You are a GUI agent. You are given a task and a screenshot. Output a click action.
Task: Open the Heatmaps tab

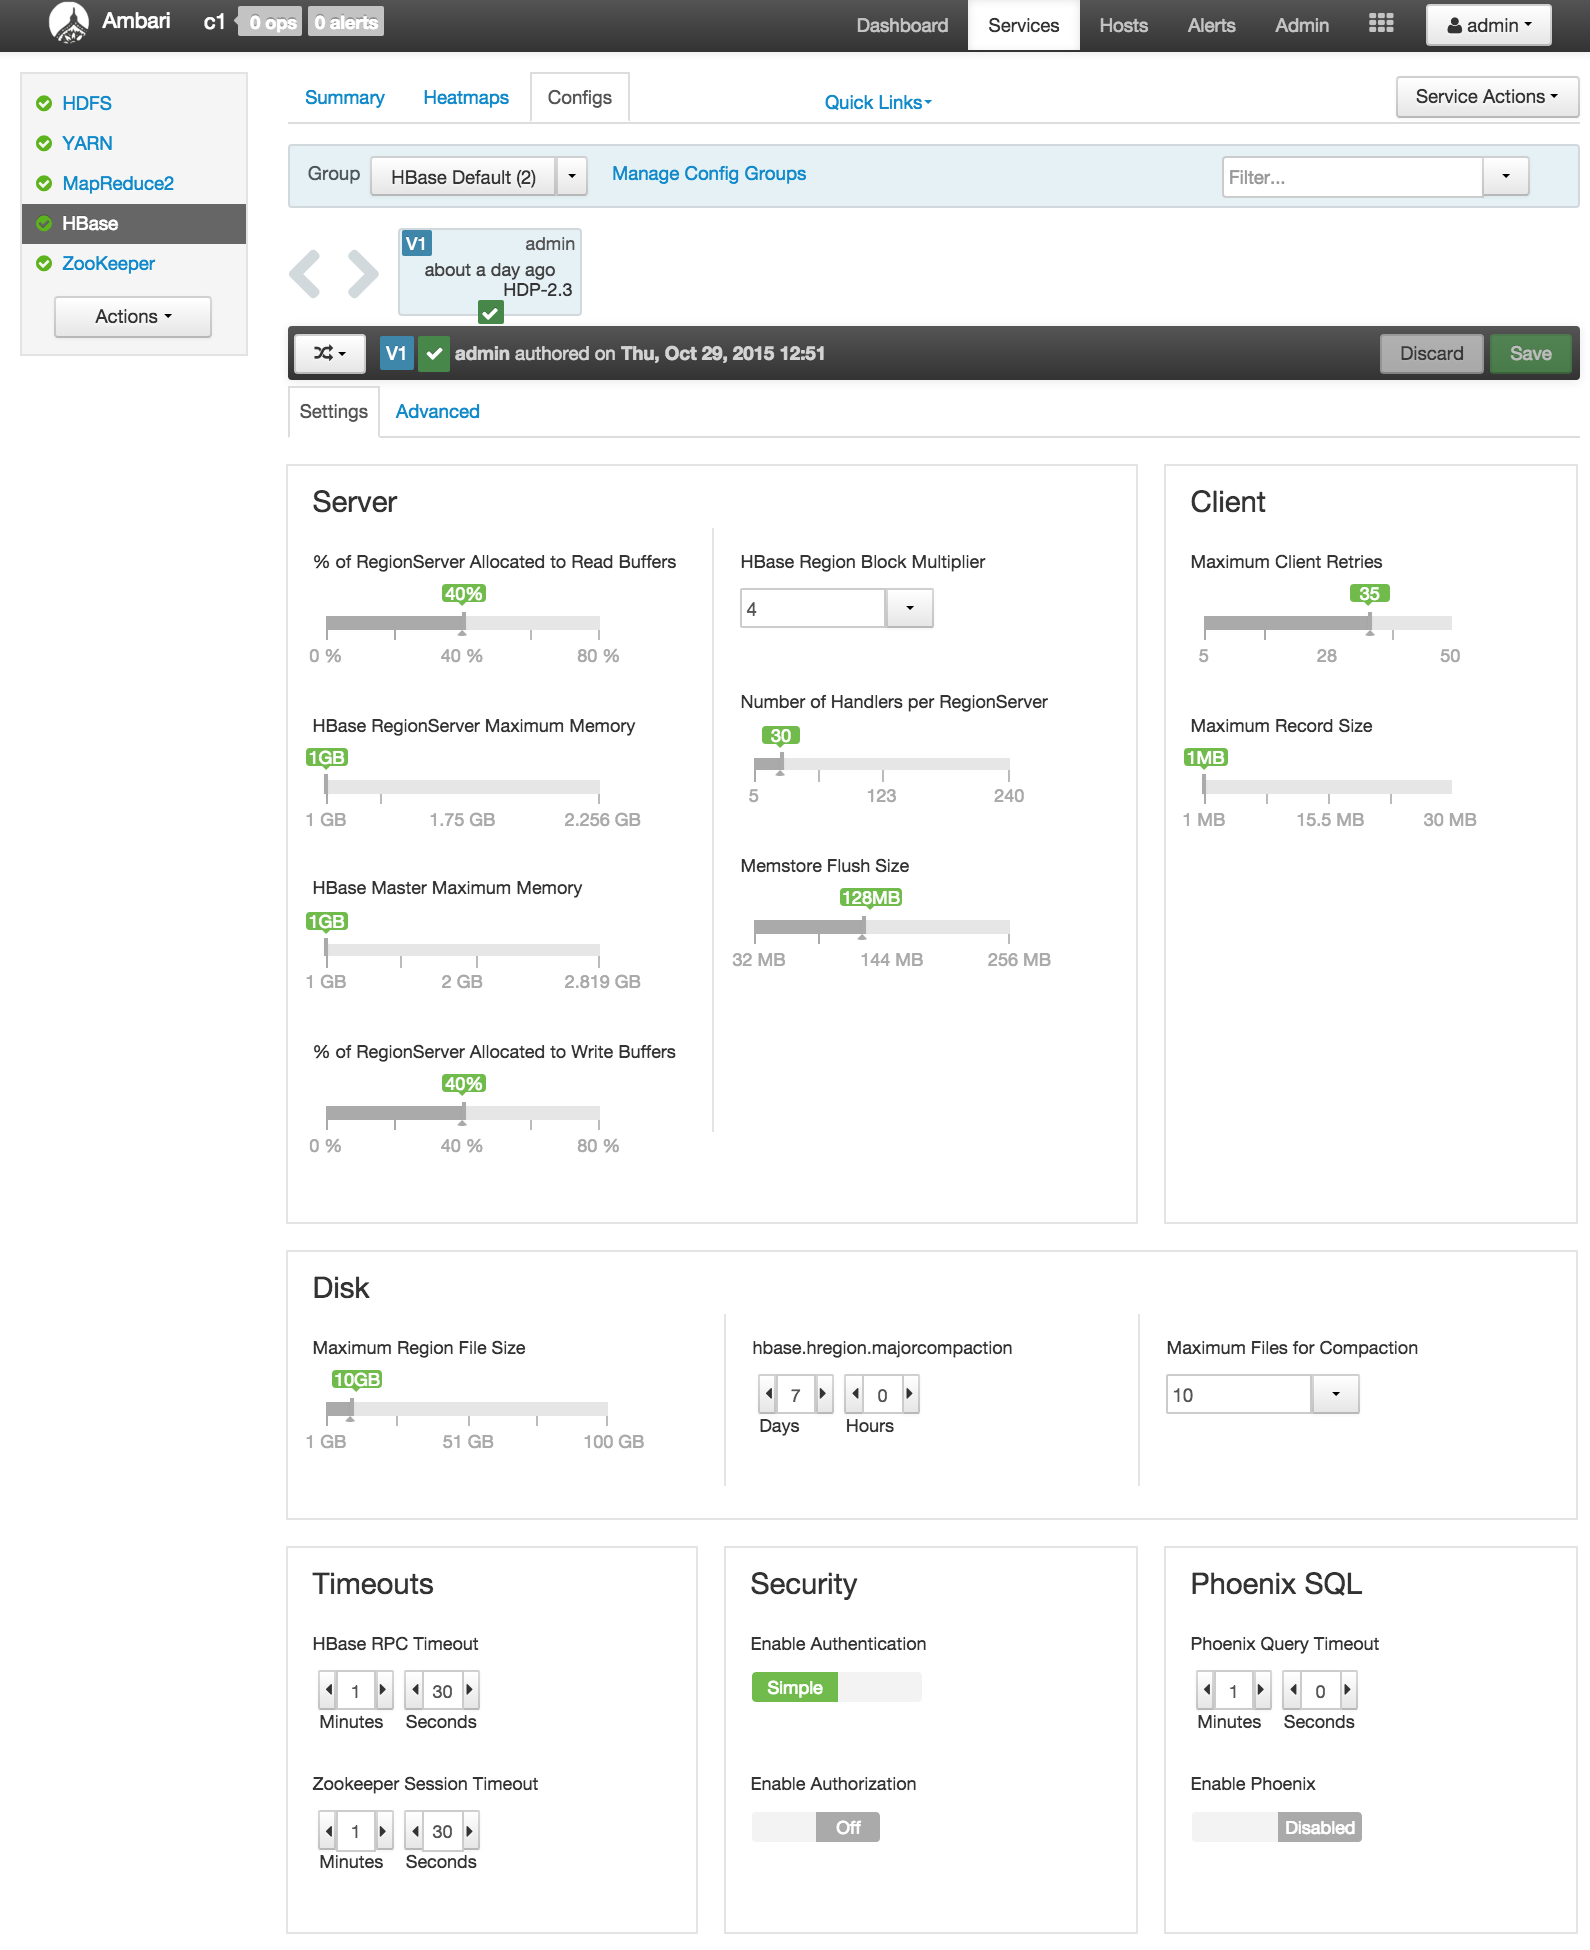pyautogui.click(x=465, y=98)
